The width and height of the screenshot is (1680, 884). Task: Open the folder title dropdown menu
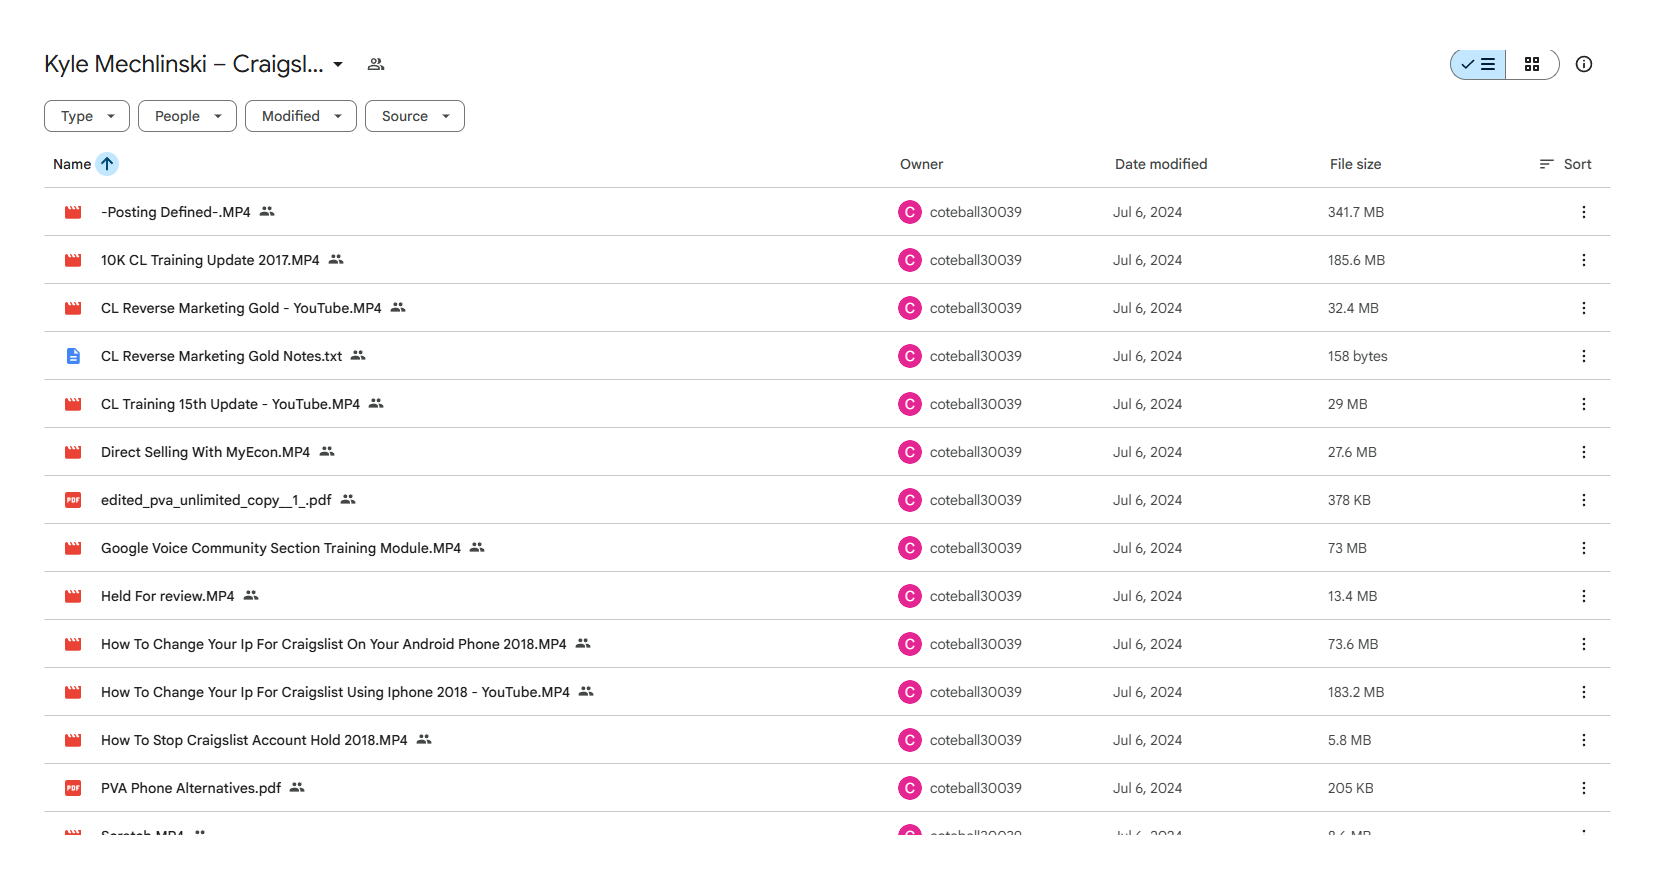pyautogui.click(x=338, y=64)
